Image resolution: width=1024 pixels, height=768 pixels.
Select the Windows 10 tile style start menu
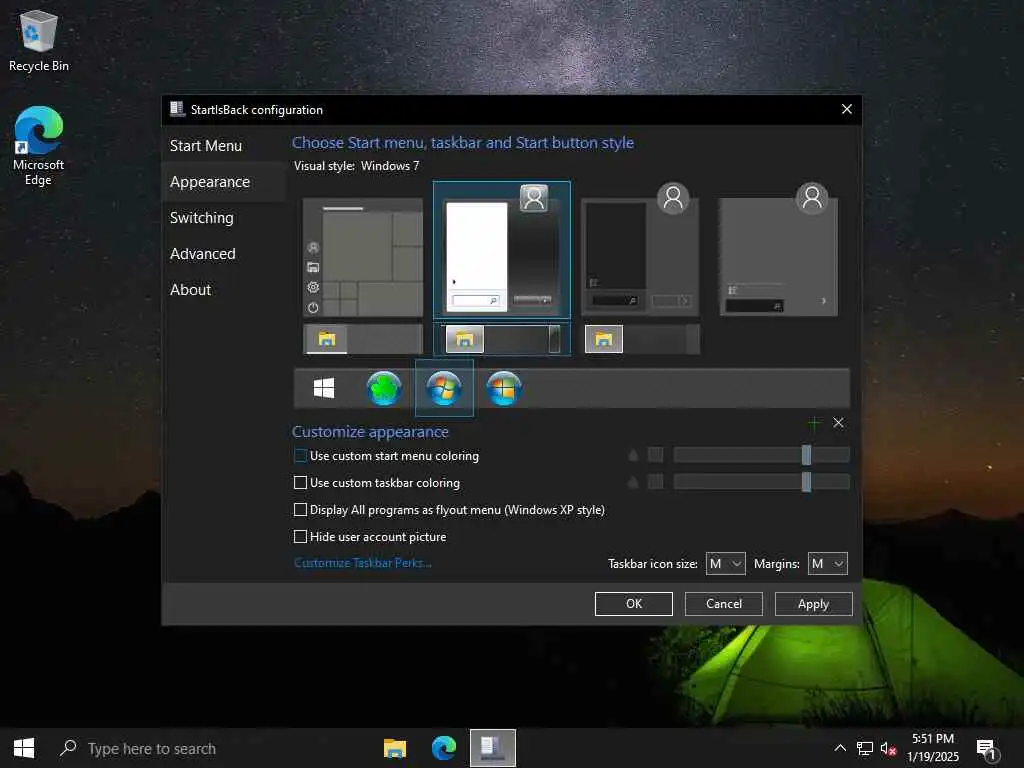tap(363, 257)
